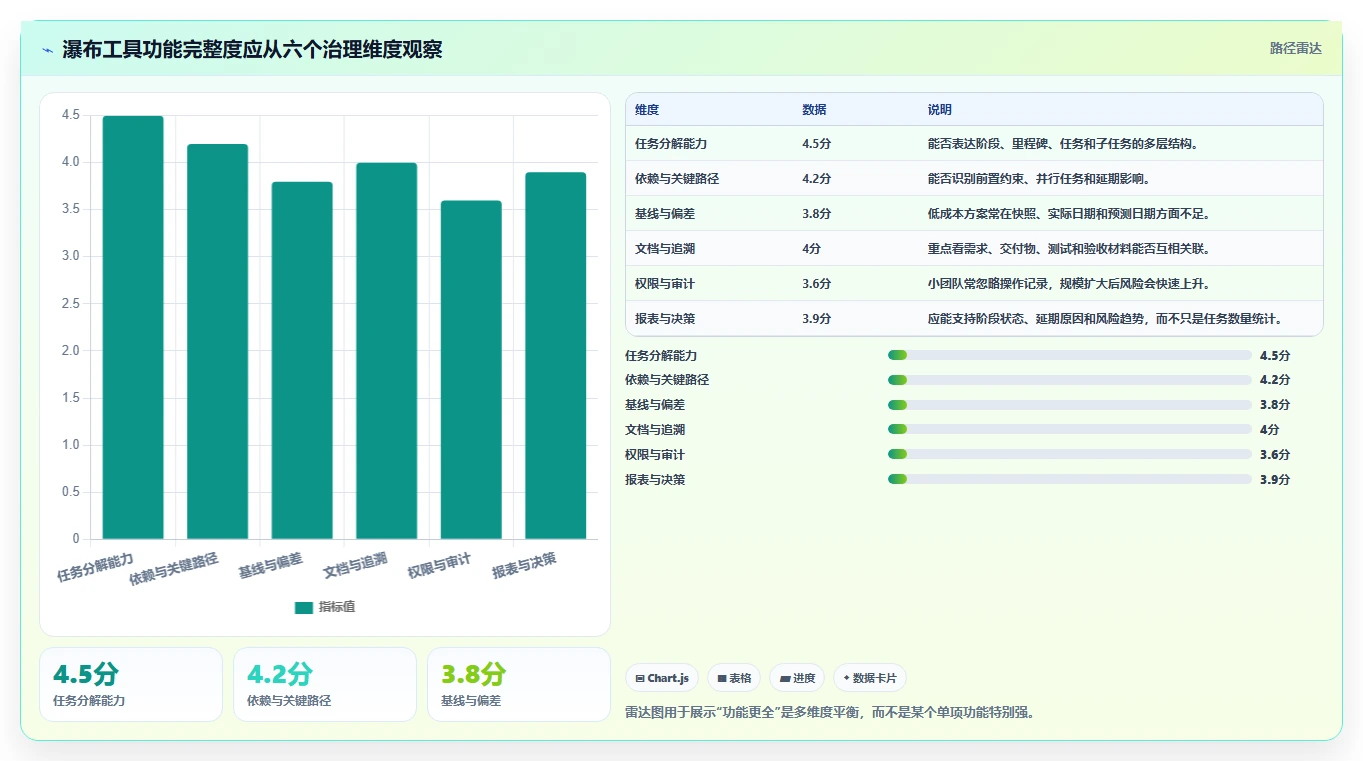Select the Chart.js tag chip
Image resolution: width=1363 pixels, height=761 pixels.
point(662,678)
